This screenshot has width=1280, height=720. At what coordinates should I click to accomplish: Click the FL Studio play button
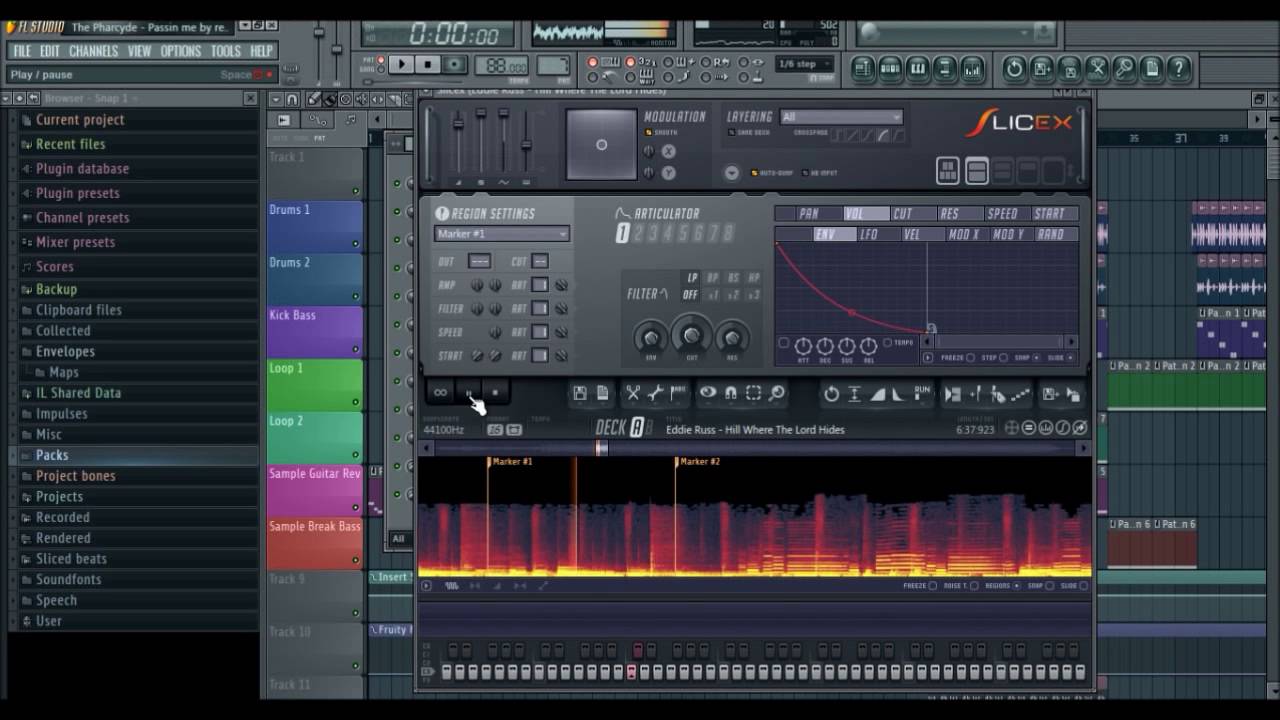[x=401, y=64]
